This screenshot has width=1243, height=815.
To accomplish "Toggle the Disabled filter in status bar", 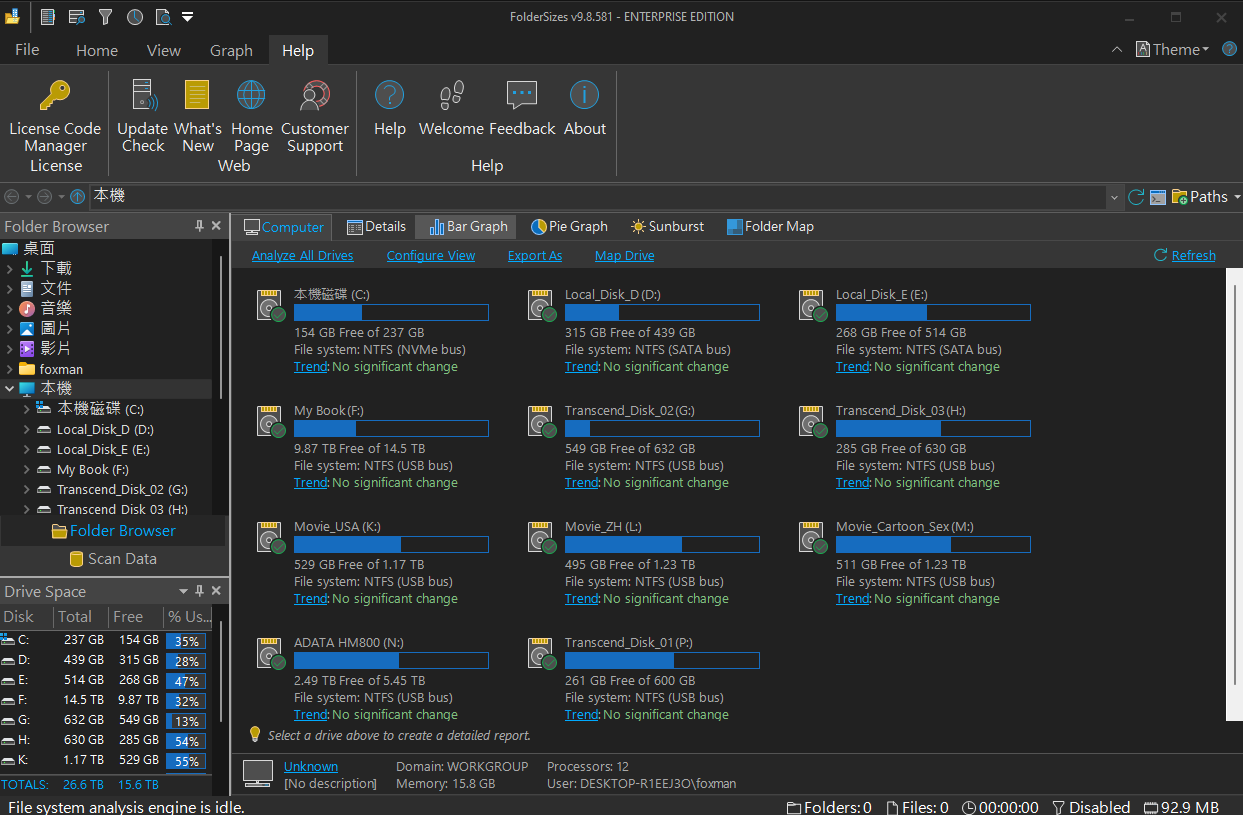I will 1090,807.
